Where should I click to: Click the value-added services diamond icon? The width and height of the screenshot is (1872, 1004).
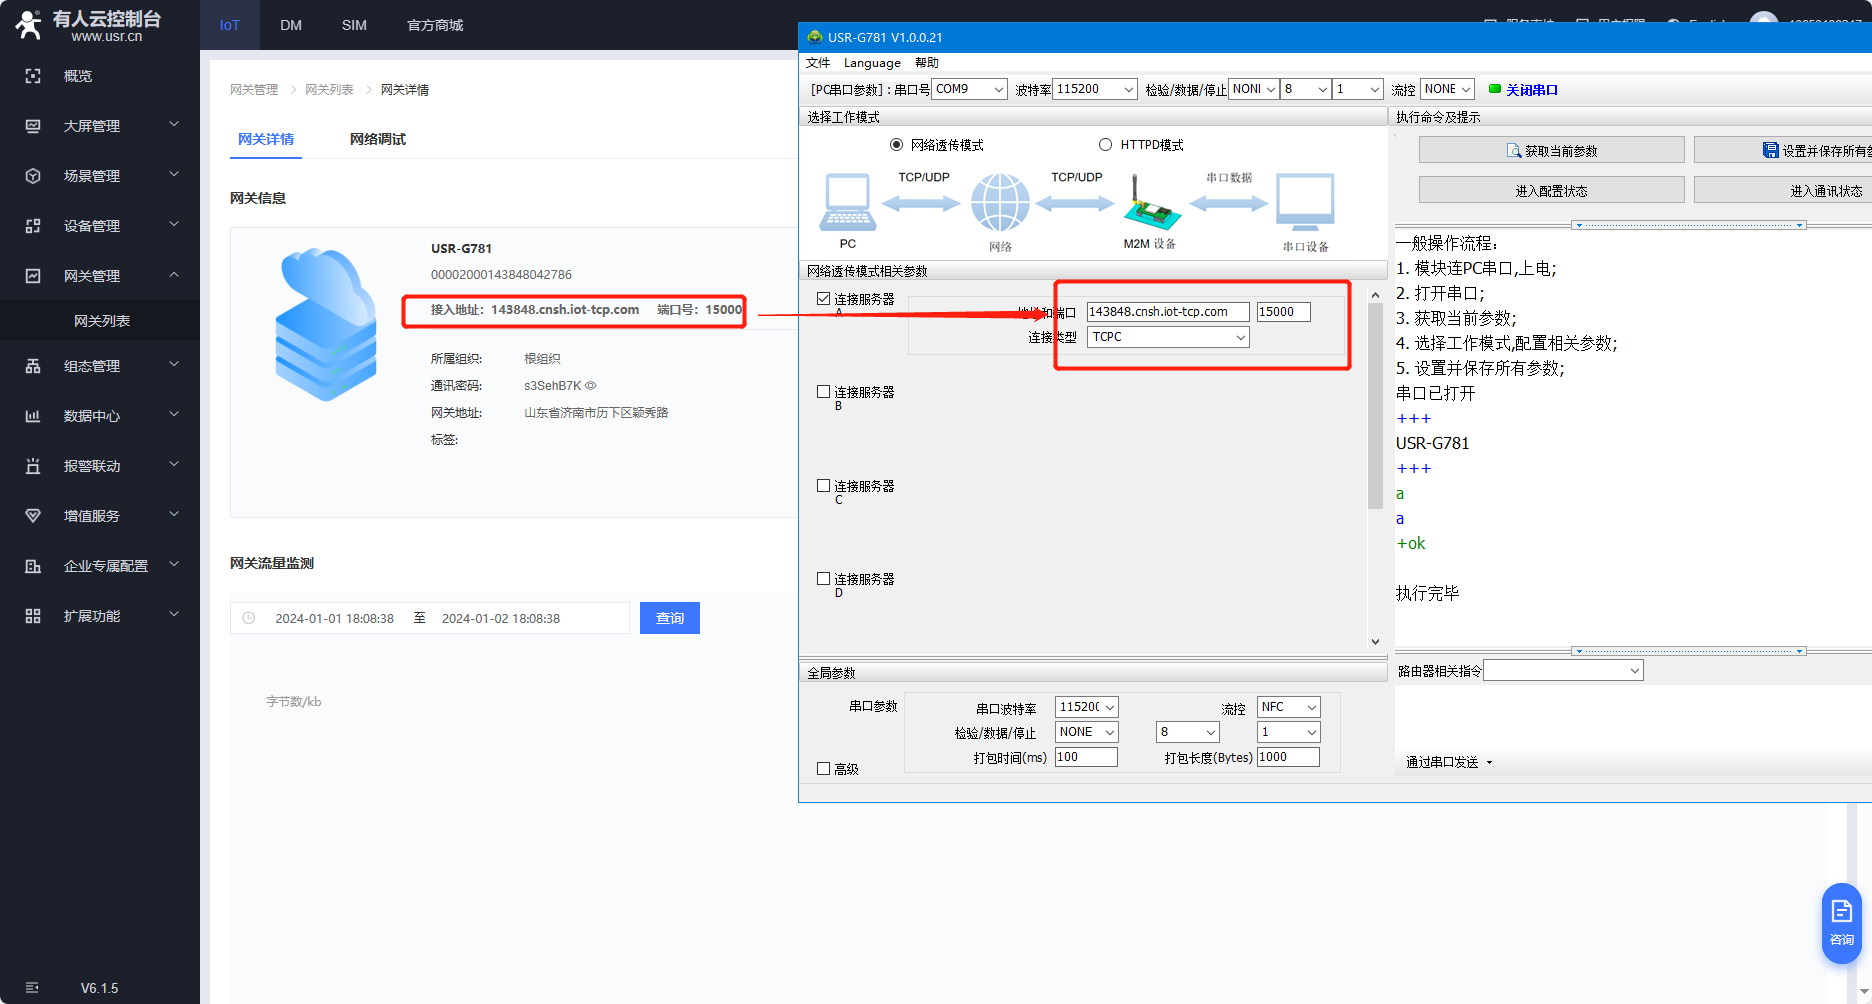click(x=33, y=516)
